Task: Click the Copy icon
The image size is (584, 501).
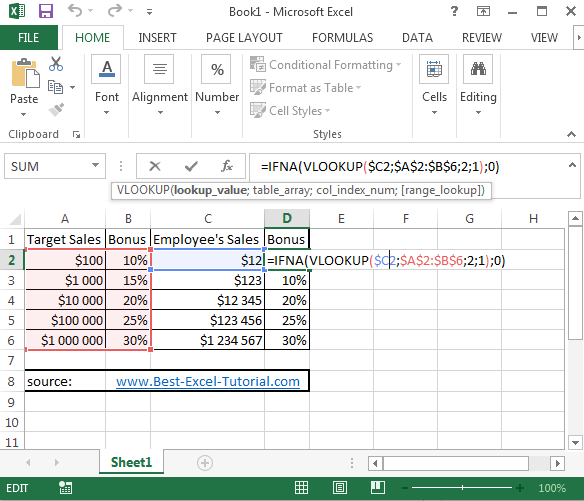Action: coord(55,87)
